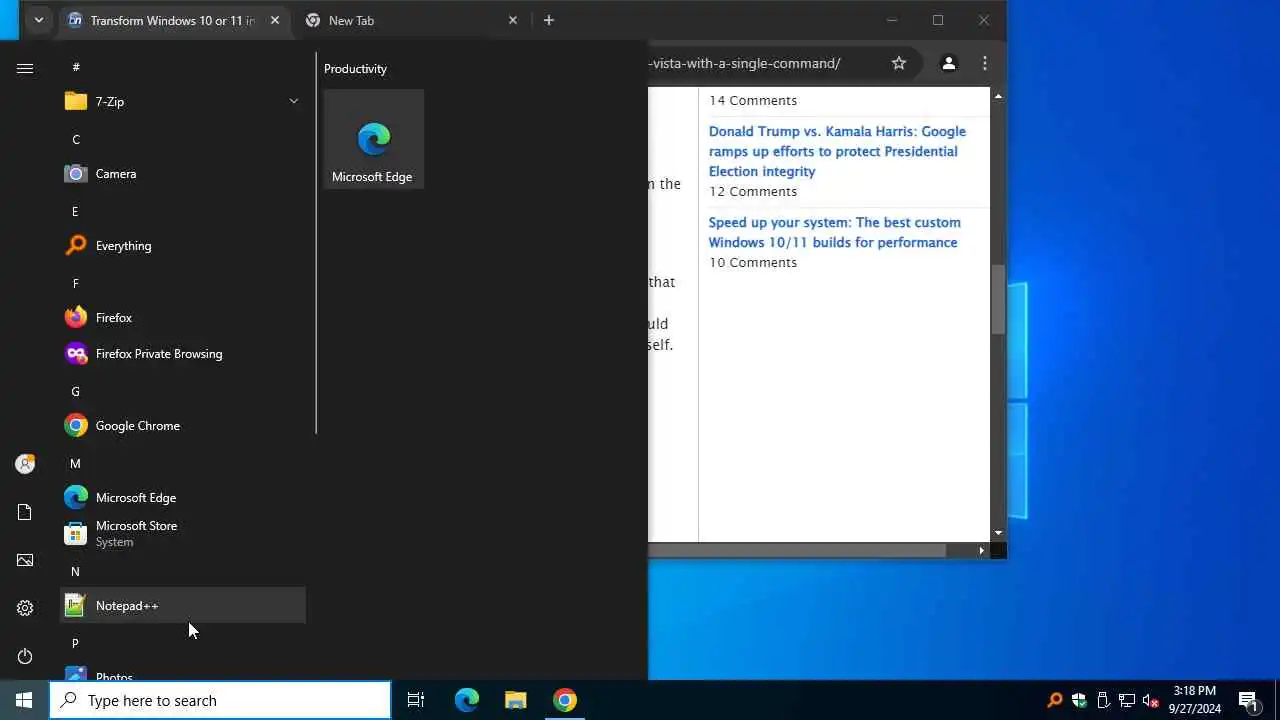Image resolution: width=1280 pixels, height=720 pixels.
Task: Click the Power button in Start sidebar
Action: pos(25,656)
